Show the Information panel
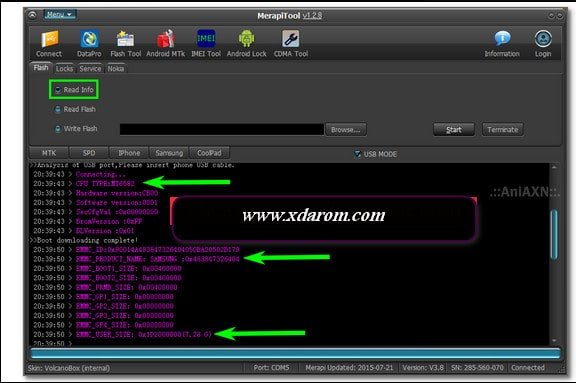 [x=502, y=43]
